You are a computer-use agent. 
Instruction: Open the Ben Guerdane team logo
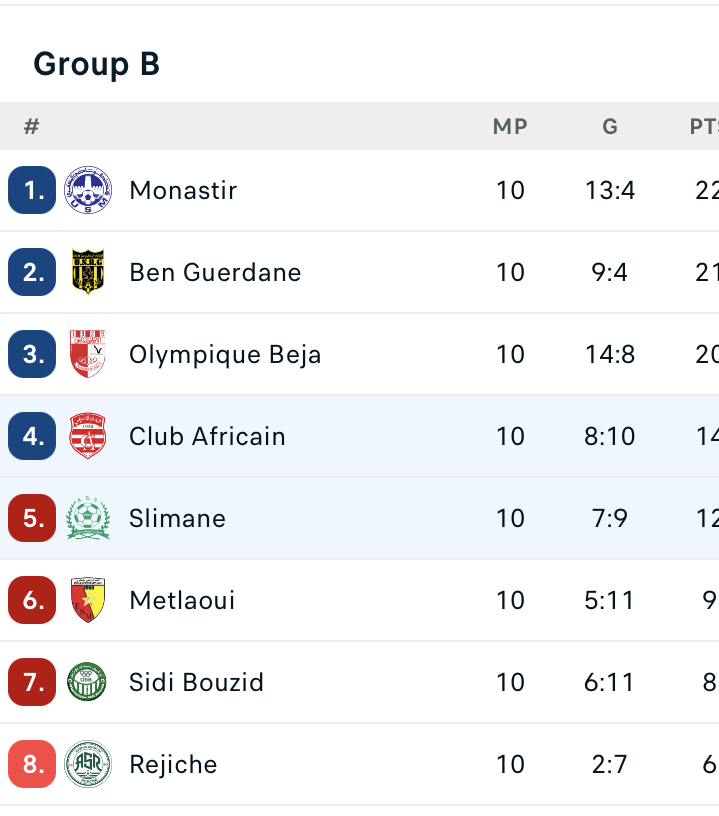[x=87, y=272]
